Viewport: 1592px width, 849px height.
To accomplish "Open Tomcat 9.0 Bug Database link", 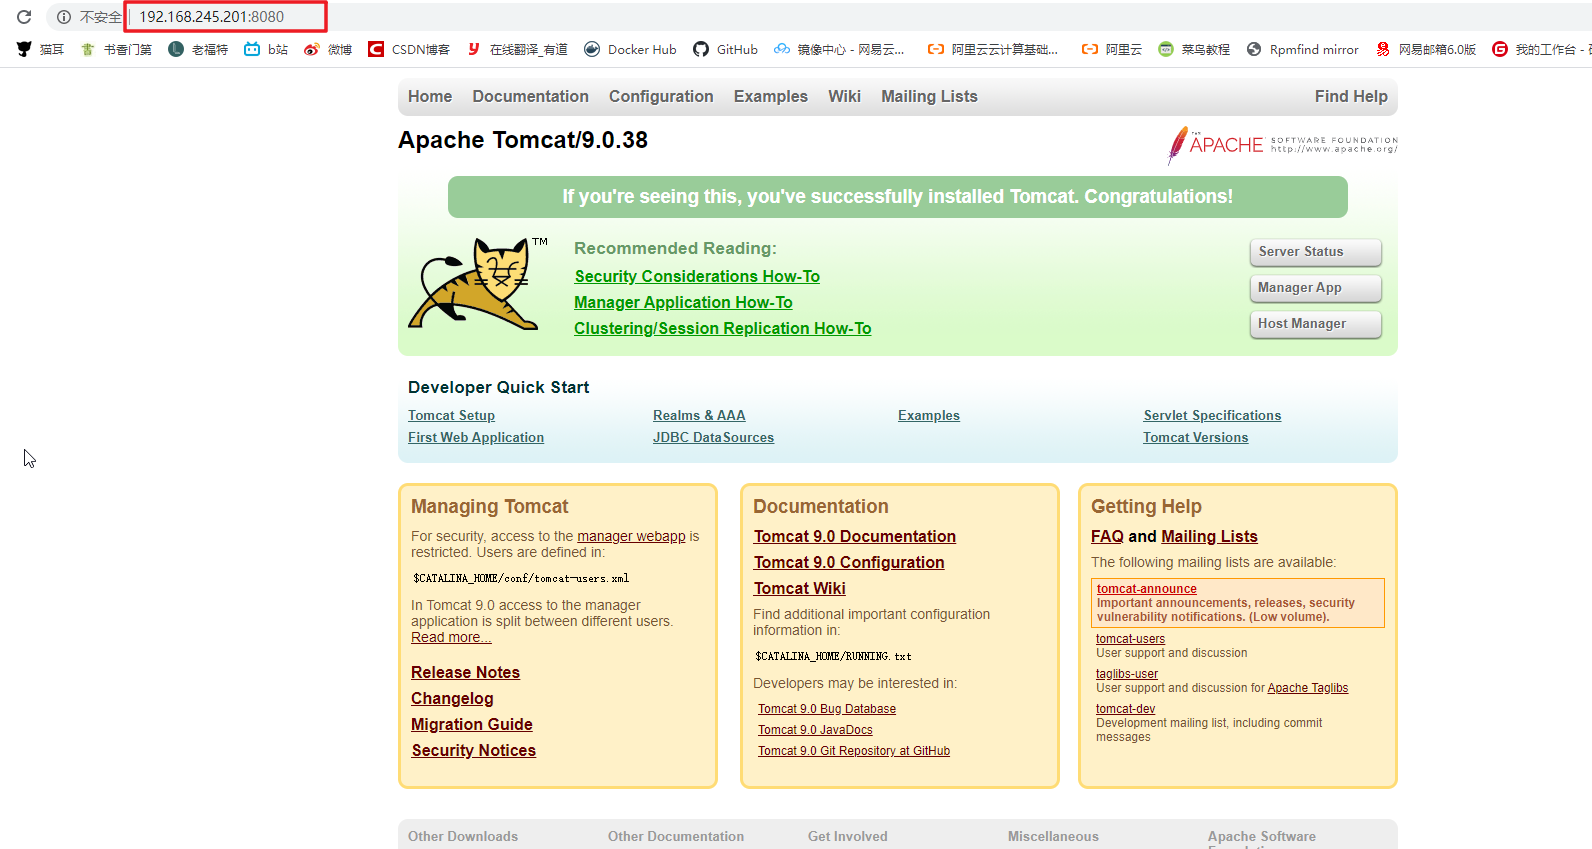I will point(827,709).
